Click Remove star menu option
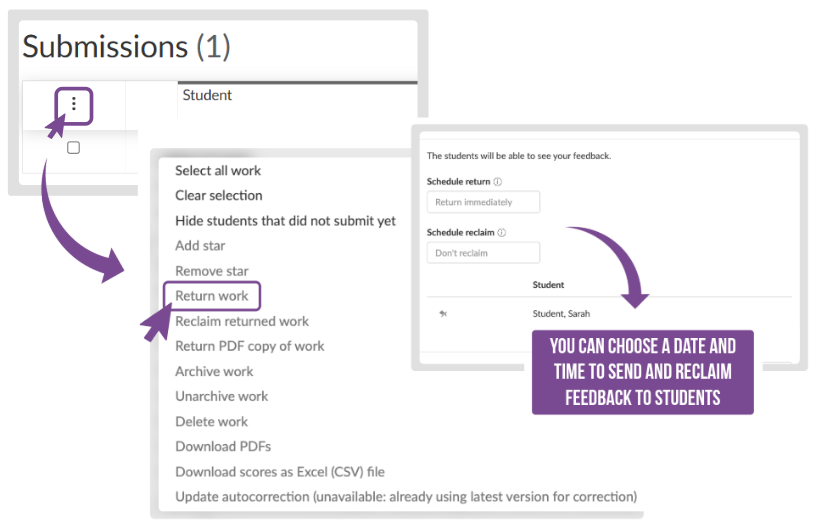817x528 pixels. [212, 271]
